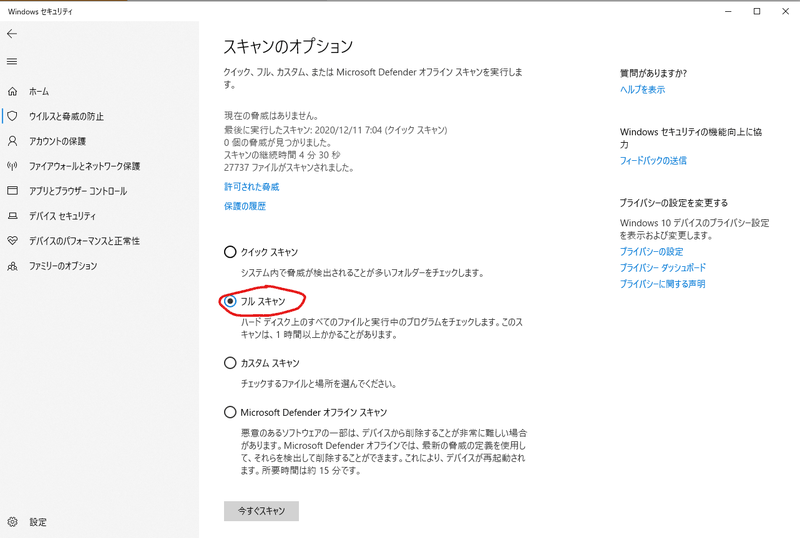
Task: Click the family options icon
Action: tap(12, 266)
